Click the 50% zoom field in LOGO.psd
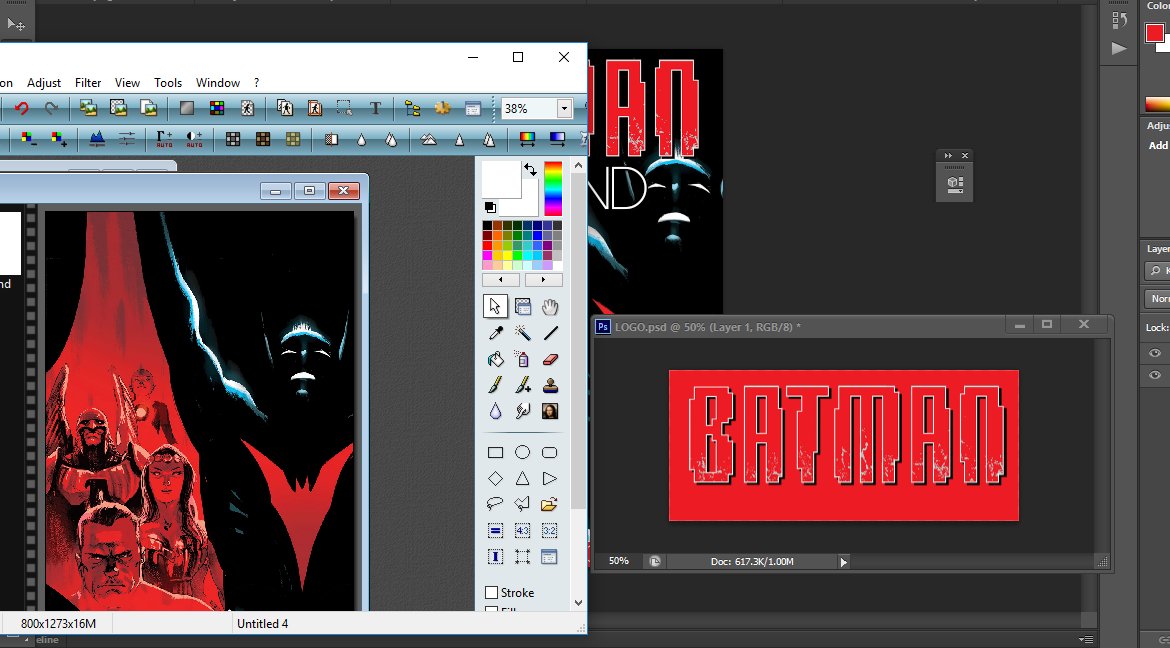Screen dimensions: 1170x648 pos(619,561)
